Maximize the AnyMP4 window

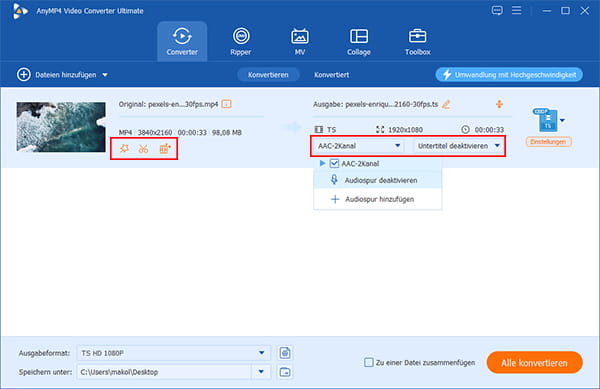click(565, 11)
